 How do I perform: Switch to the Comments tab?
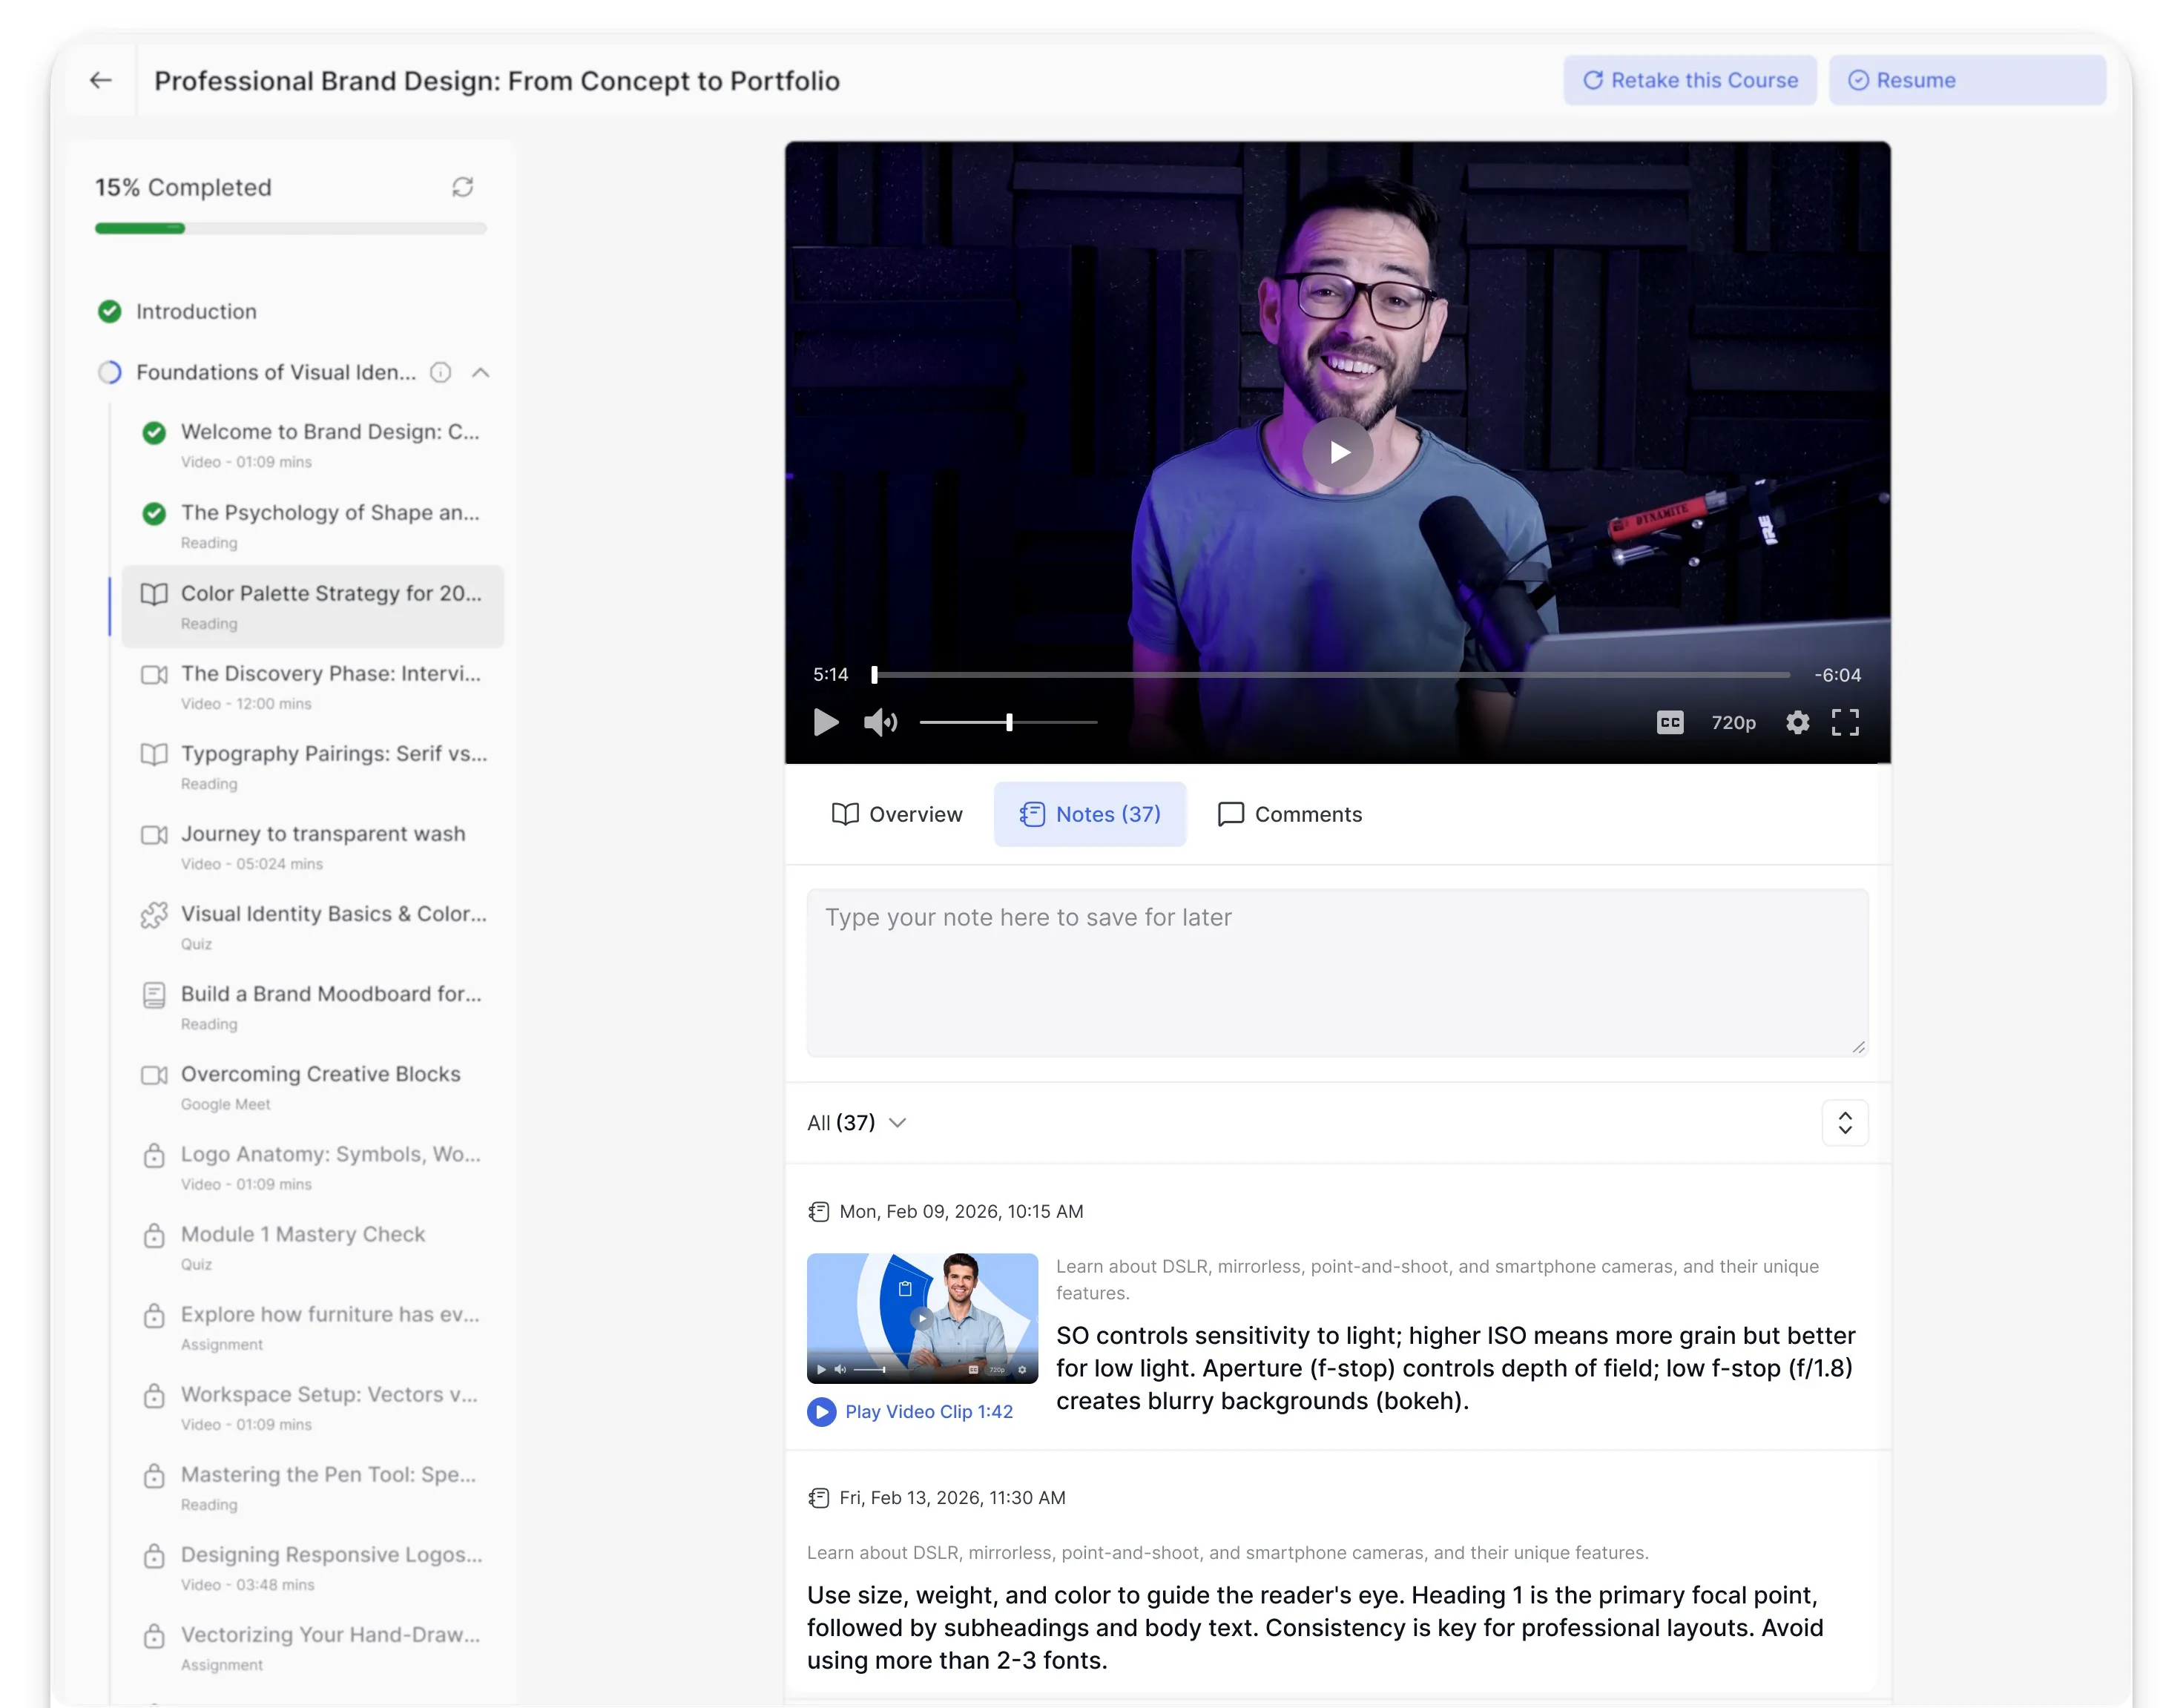[1290, 814]
